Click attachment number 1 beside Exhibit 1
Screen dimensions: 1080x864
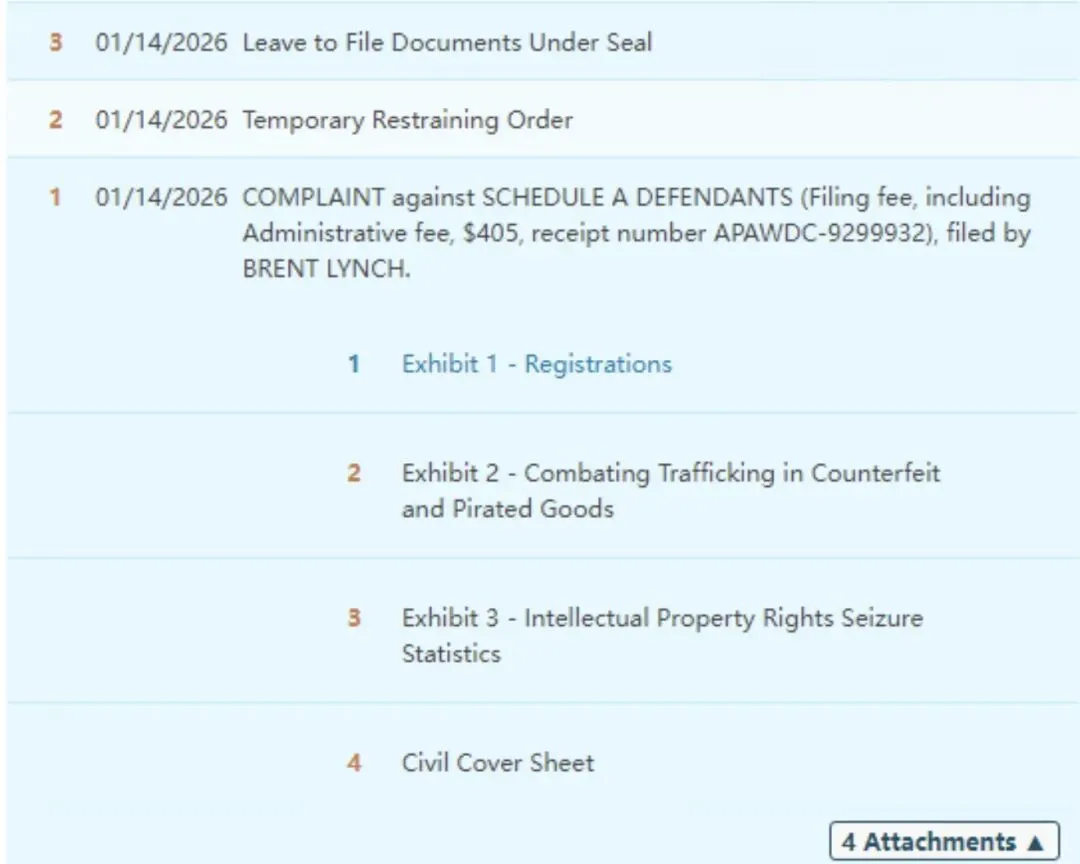coord(354,364)
